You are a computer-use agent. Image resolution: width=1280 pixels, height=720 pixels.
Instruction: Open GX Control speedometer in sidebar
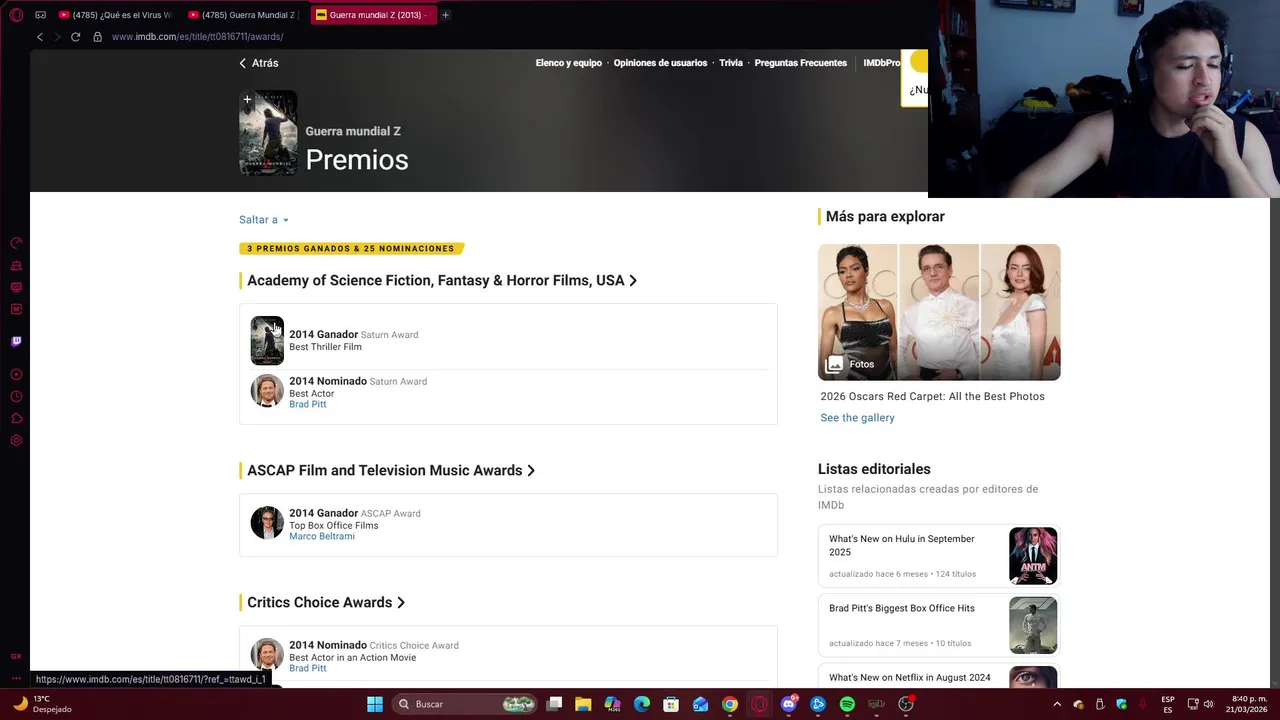[x=16, y=243]
